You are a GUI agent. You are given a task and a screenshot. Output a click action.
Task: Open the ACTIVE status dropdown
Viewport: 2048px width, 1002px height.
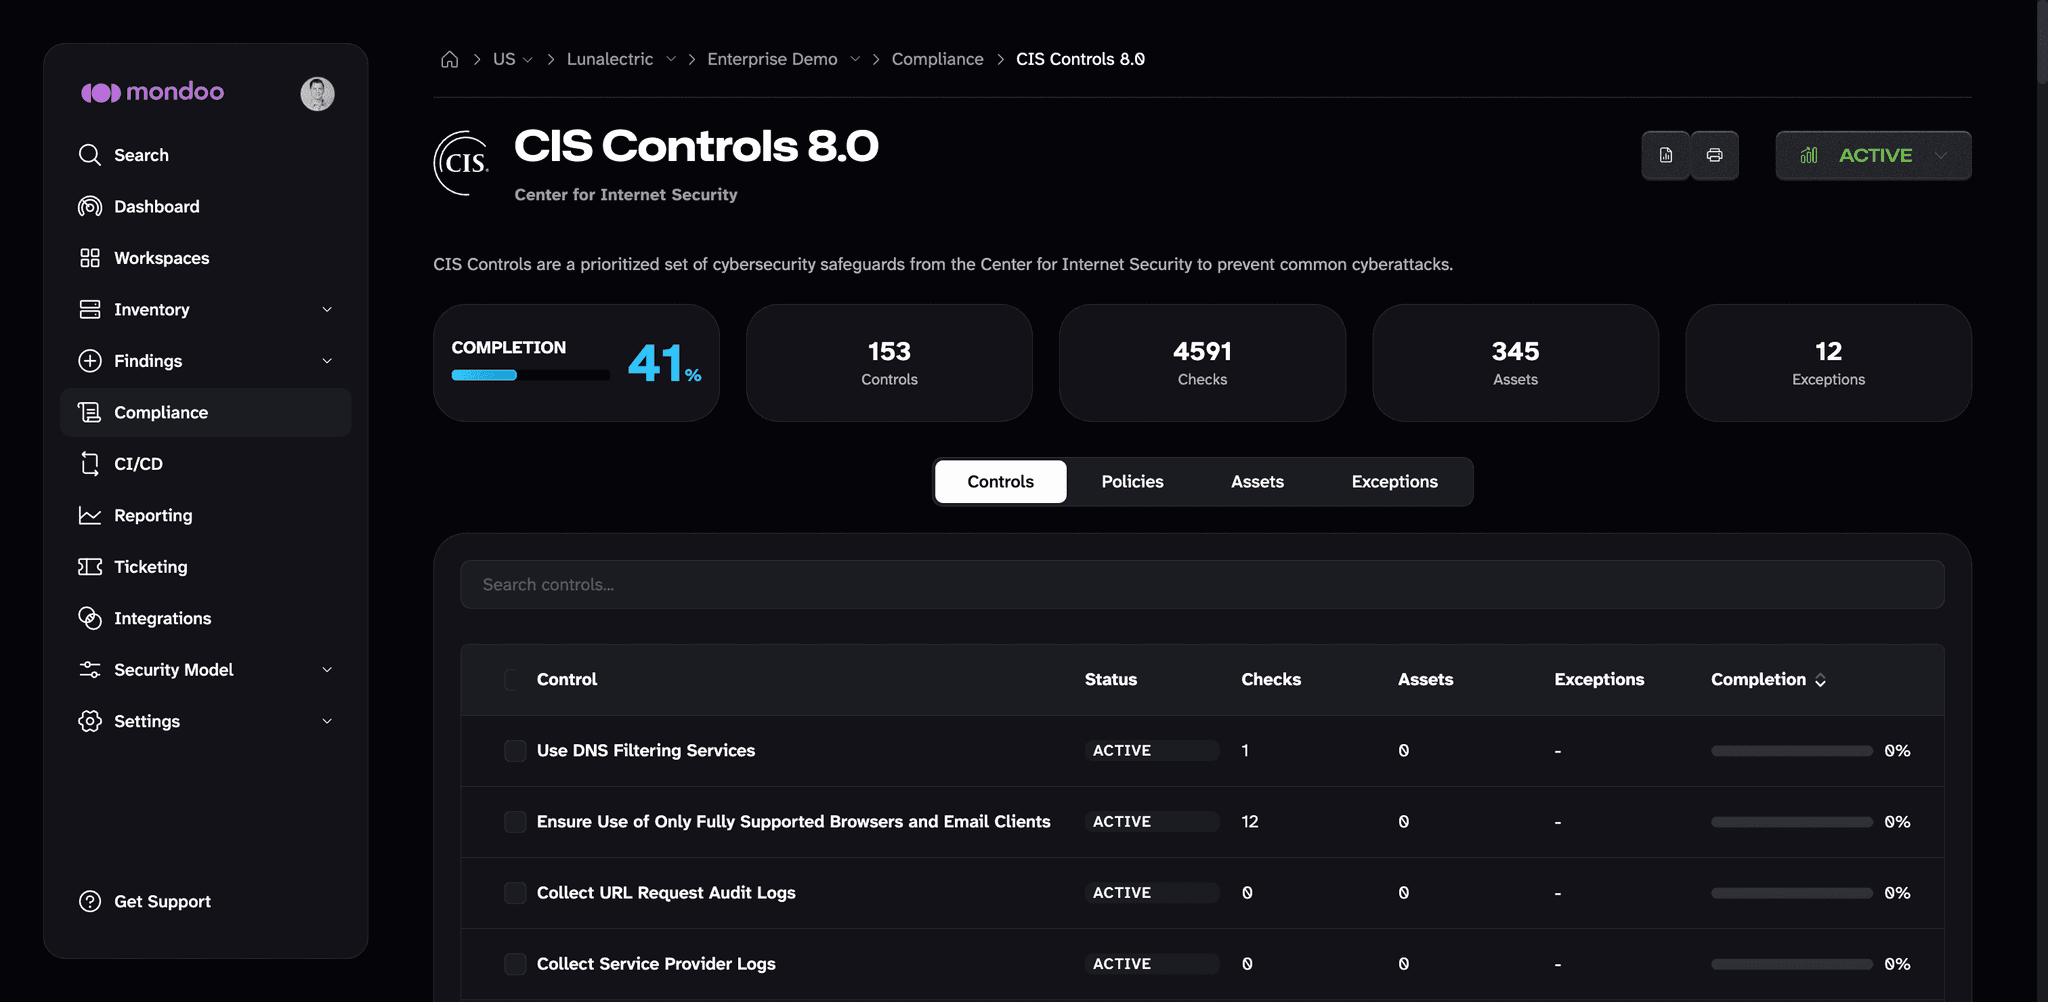click(1873, 155)
